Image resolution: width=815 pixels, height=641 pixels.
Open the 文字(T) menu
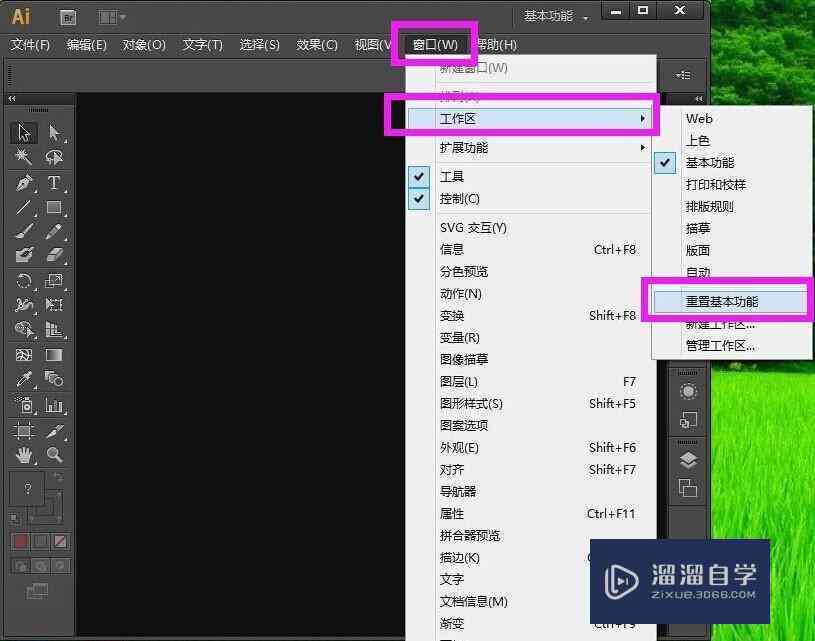tap(203, 45)
